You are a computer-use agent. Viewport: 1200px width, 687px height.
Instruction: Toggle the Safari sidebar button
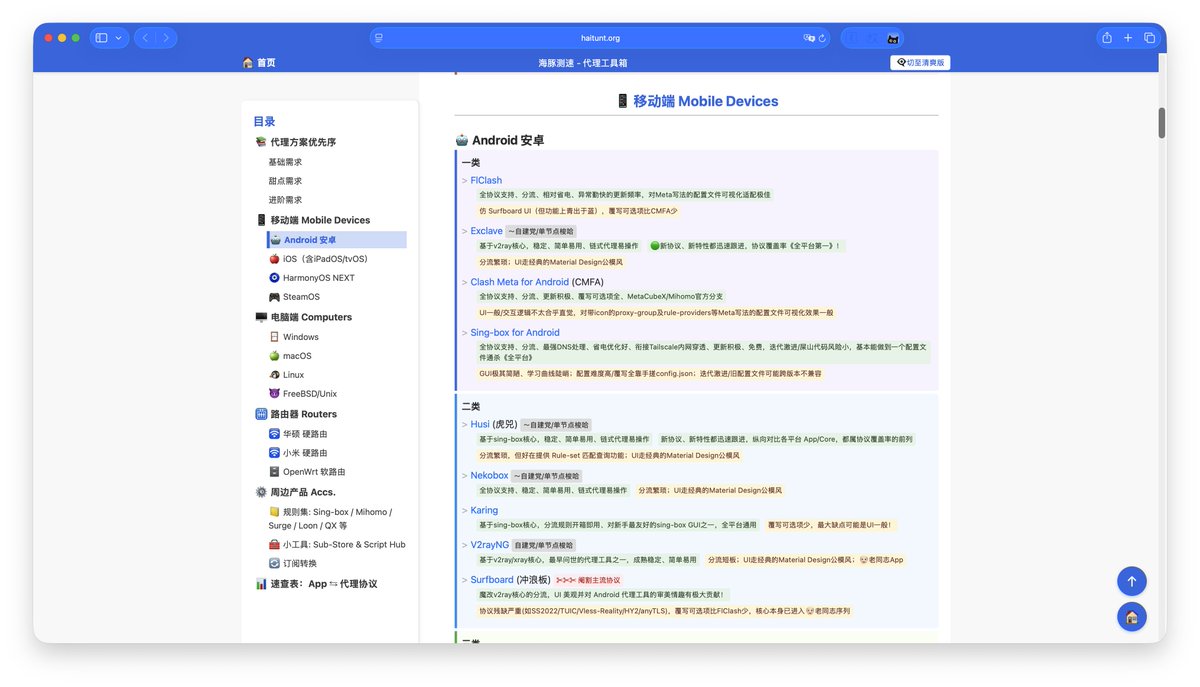101,38
